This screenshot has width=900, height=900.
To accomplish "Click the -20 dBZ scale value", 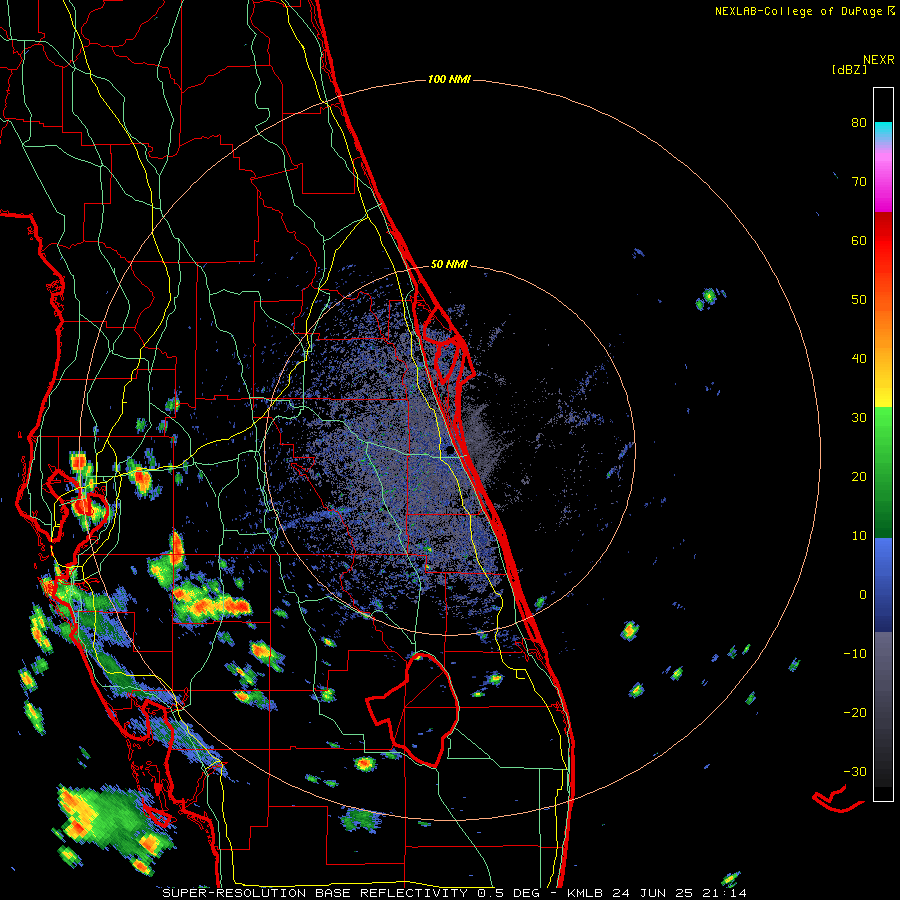I will [x=855, y=713].
